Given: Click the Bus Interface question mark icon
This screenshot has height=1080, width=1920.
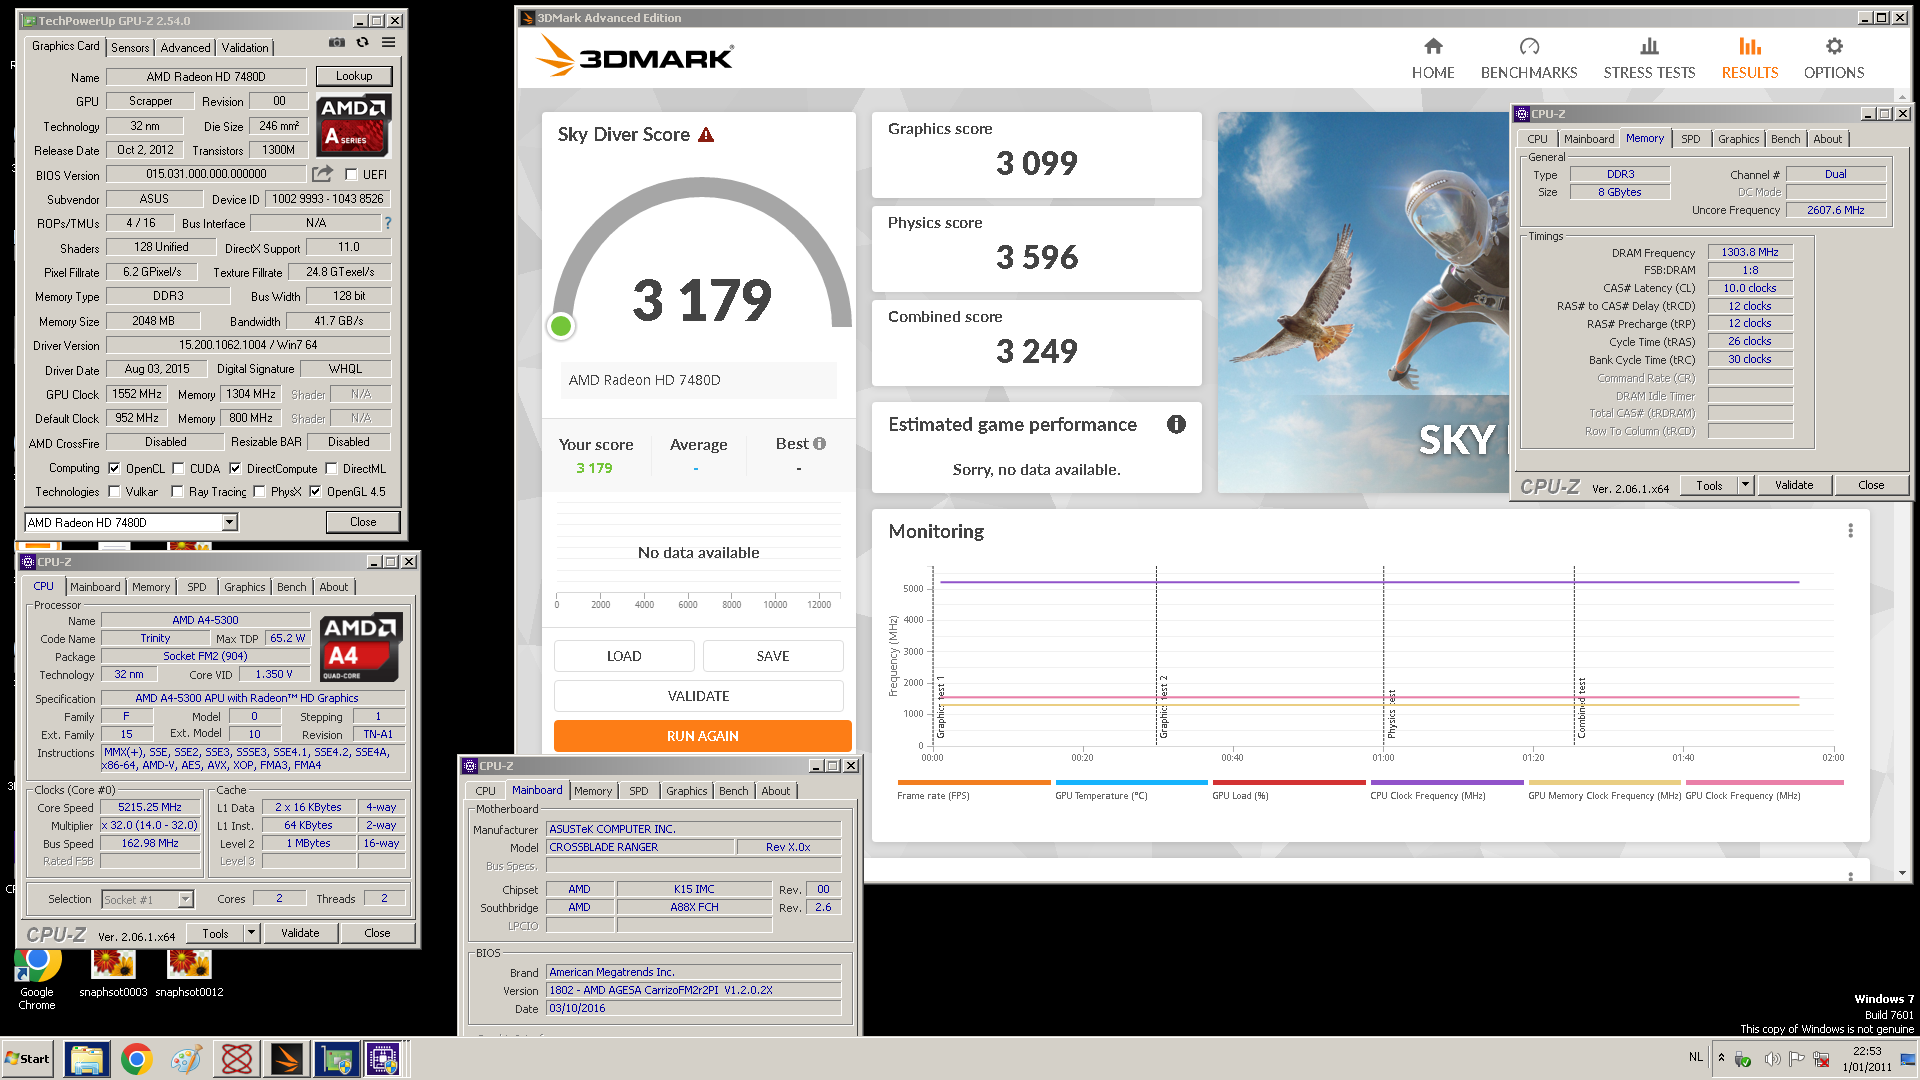Looking at the screenshot, I should coord(388,223).
